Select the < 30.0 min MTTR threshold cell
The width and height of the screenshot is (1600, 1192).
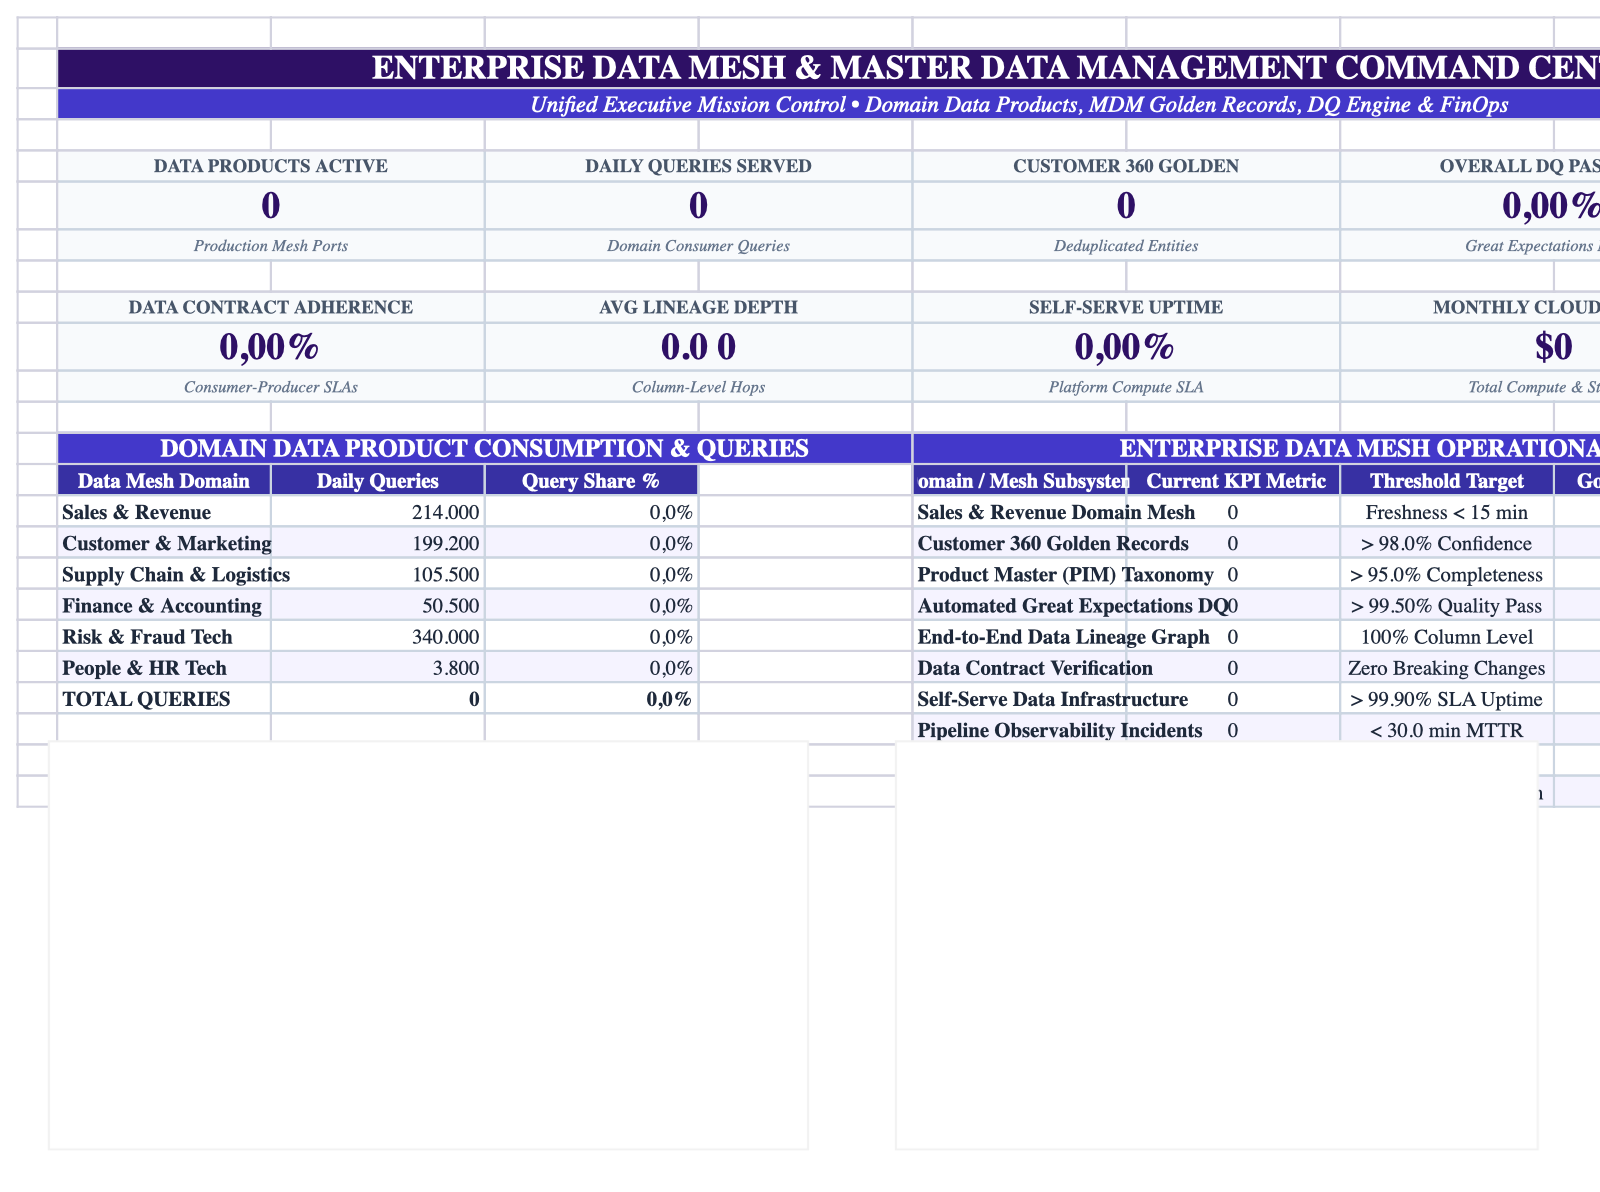coord(1447,730)
